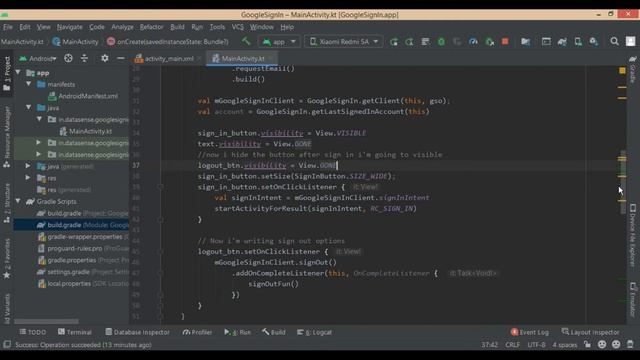Click the user avatar icon in toolbar
The width and height of the screenshot is (640, 360).
(x=631, y=42)
